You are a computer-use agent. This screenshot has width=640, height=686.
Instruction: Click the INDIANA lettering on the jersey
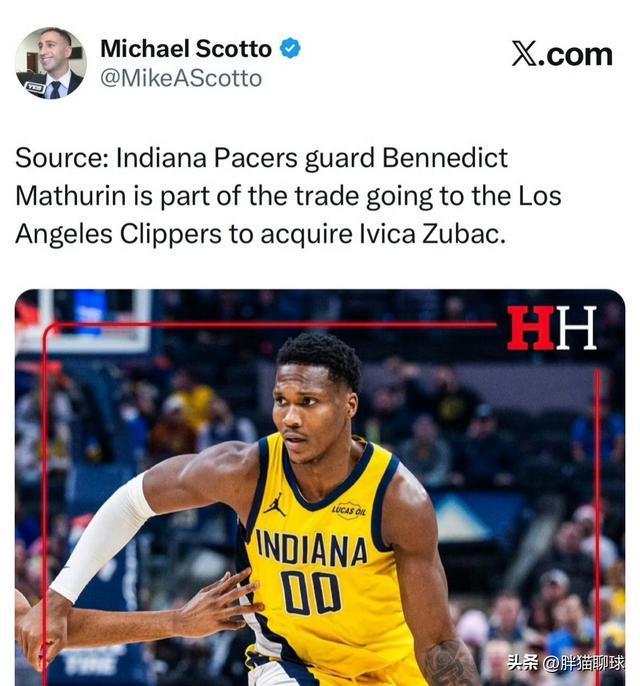[x=311, y=548]
